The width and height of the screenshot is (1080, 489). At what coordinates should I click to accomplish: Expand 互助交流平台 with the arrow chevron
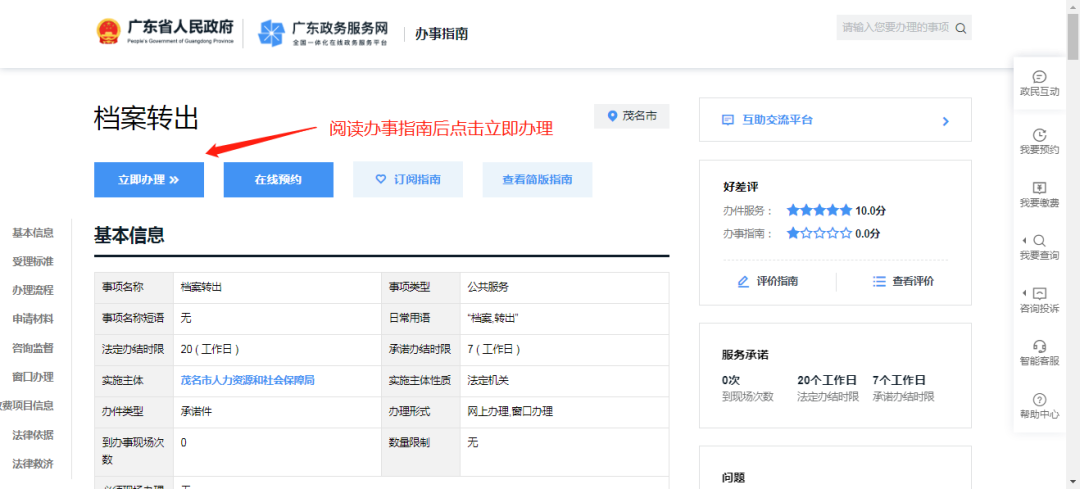(945, 121)
